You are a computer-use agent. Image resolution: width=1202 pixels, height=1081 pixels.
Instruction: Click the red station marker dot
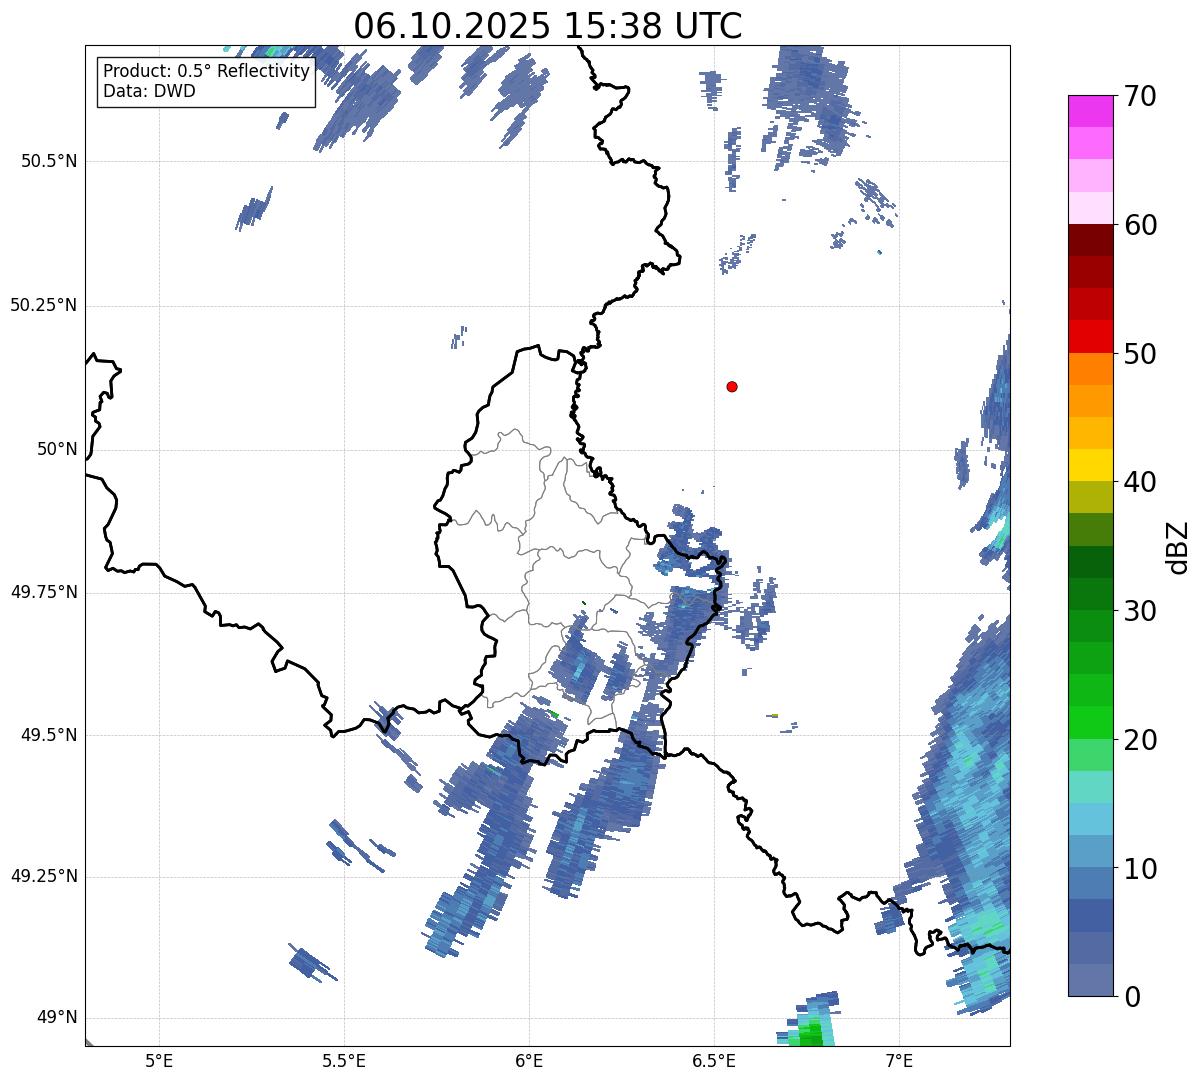point(732,386)
